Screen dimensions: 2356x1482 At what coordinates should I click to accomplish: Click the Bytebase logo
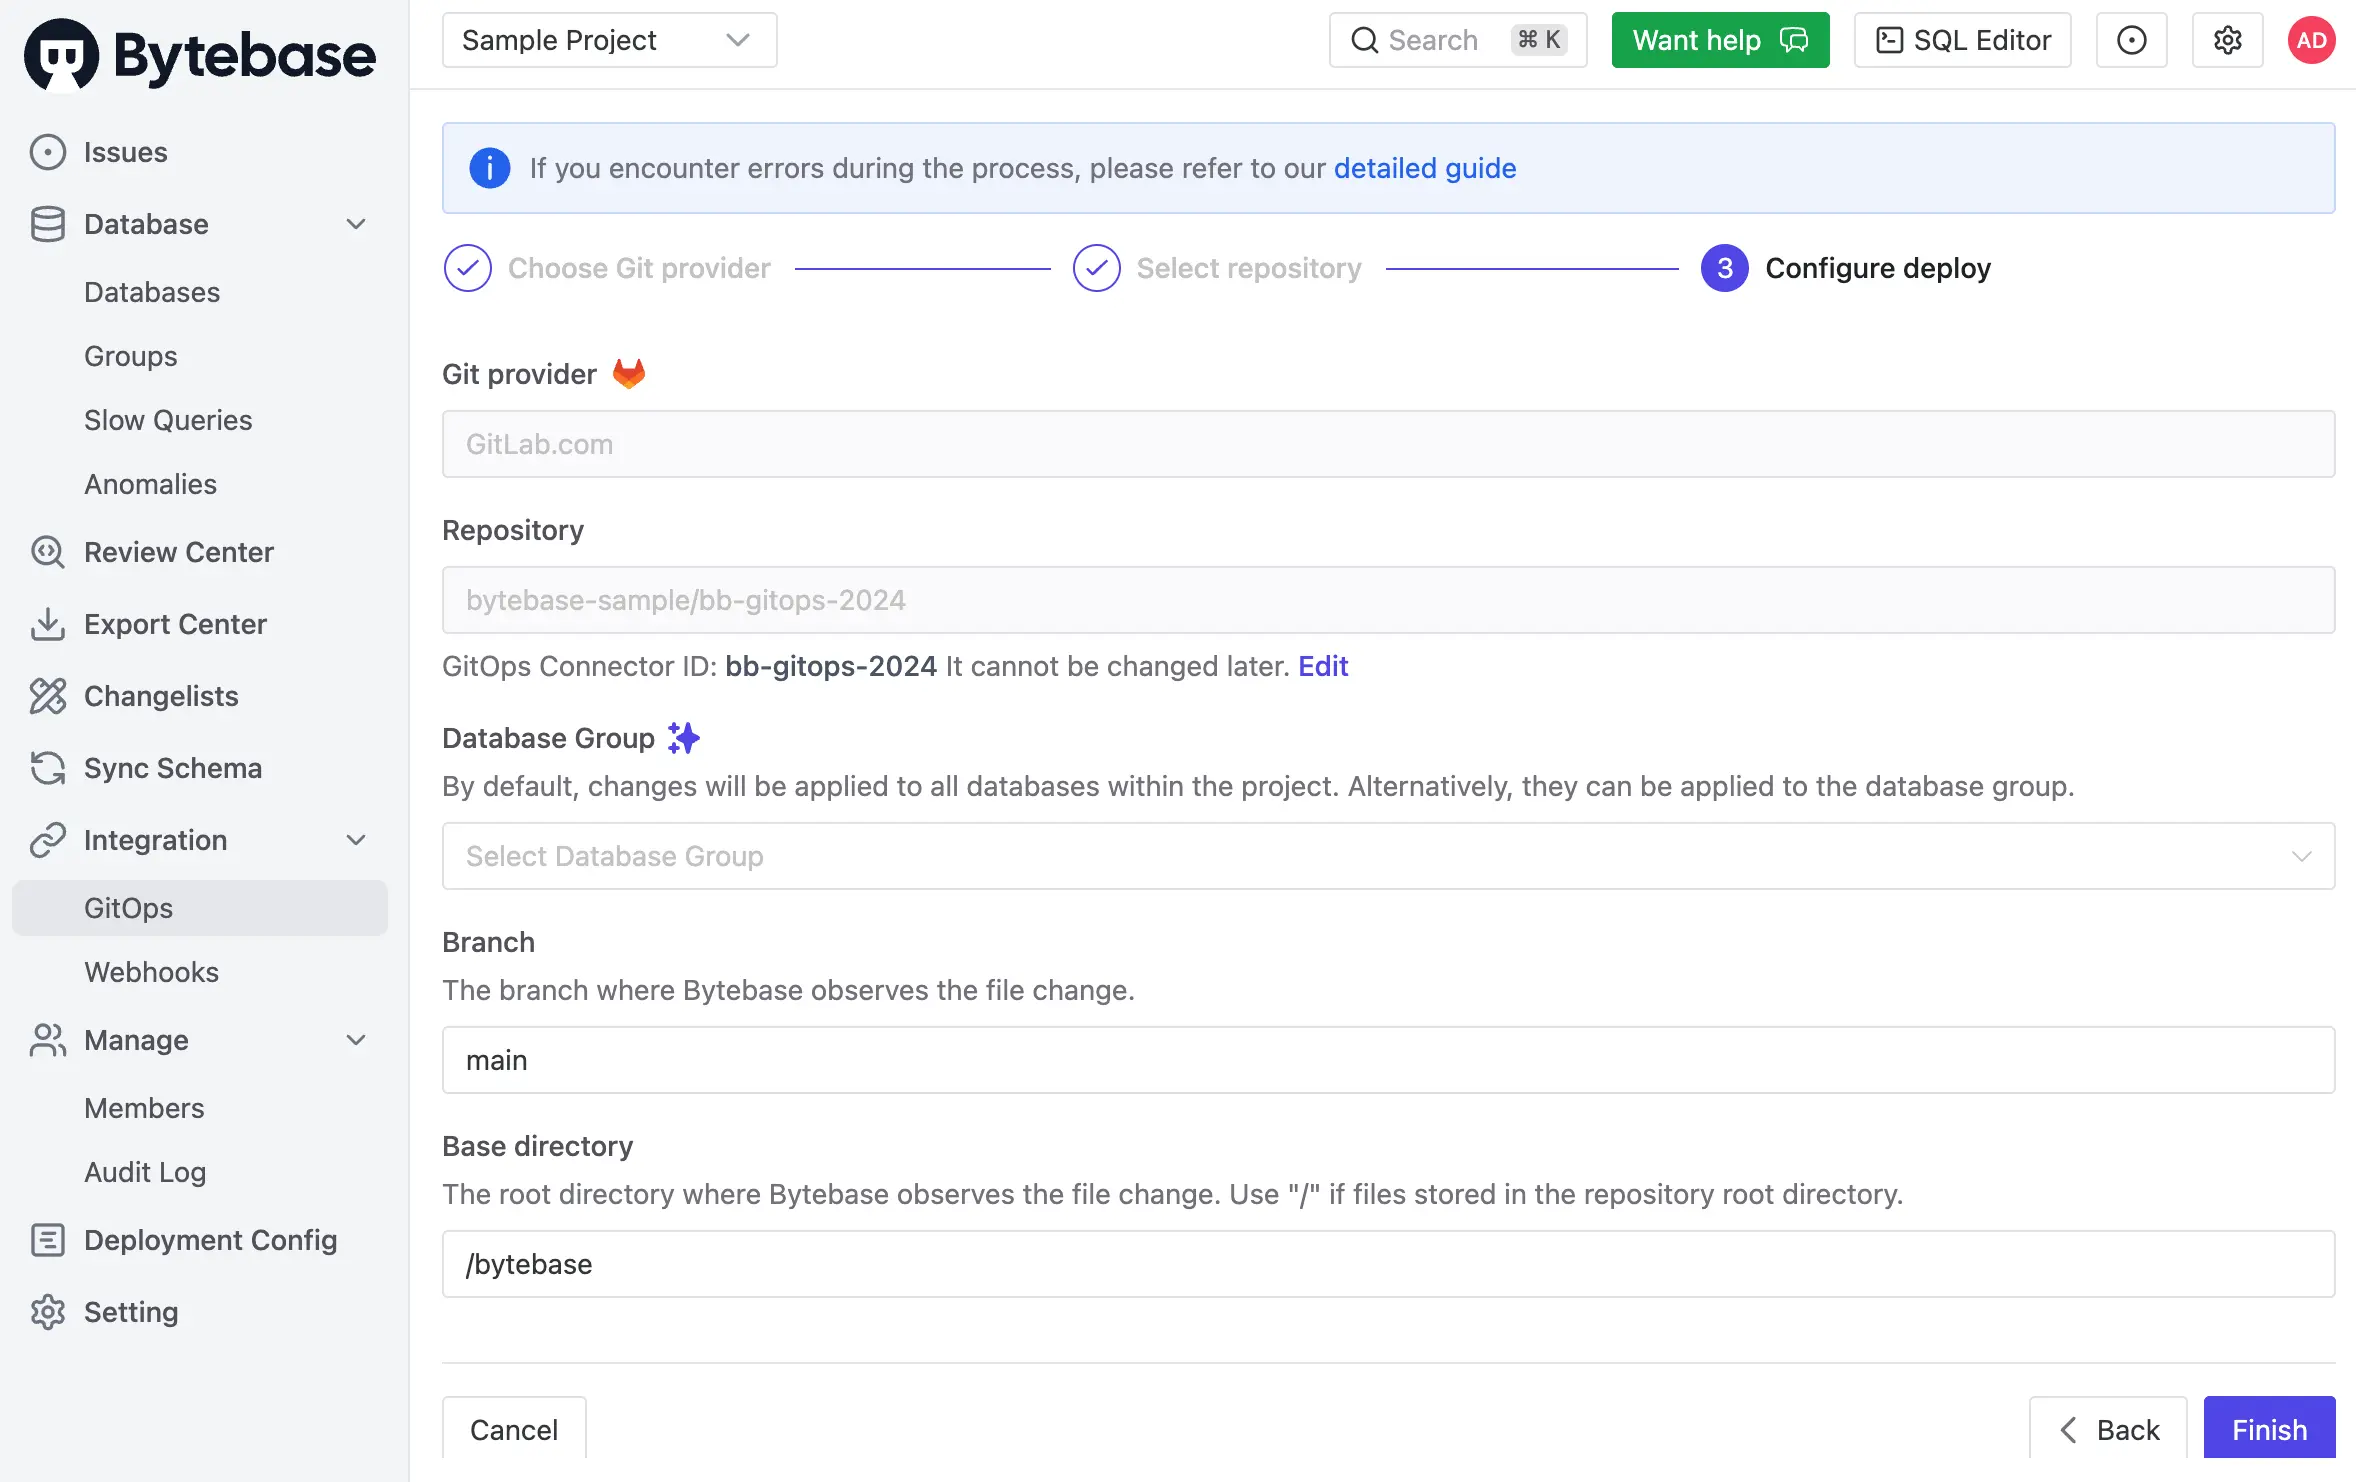[200, 55]
